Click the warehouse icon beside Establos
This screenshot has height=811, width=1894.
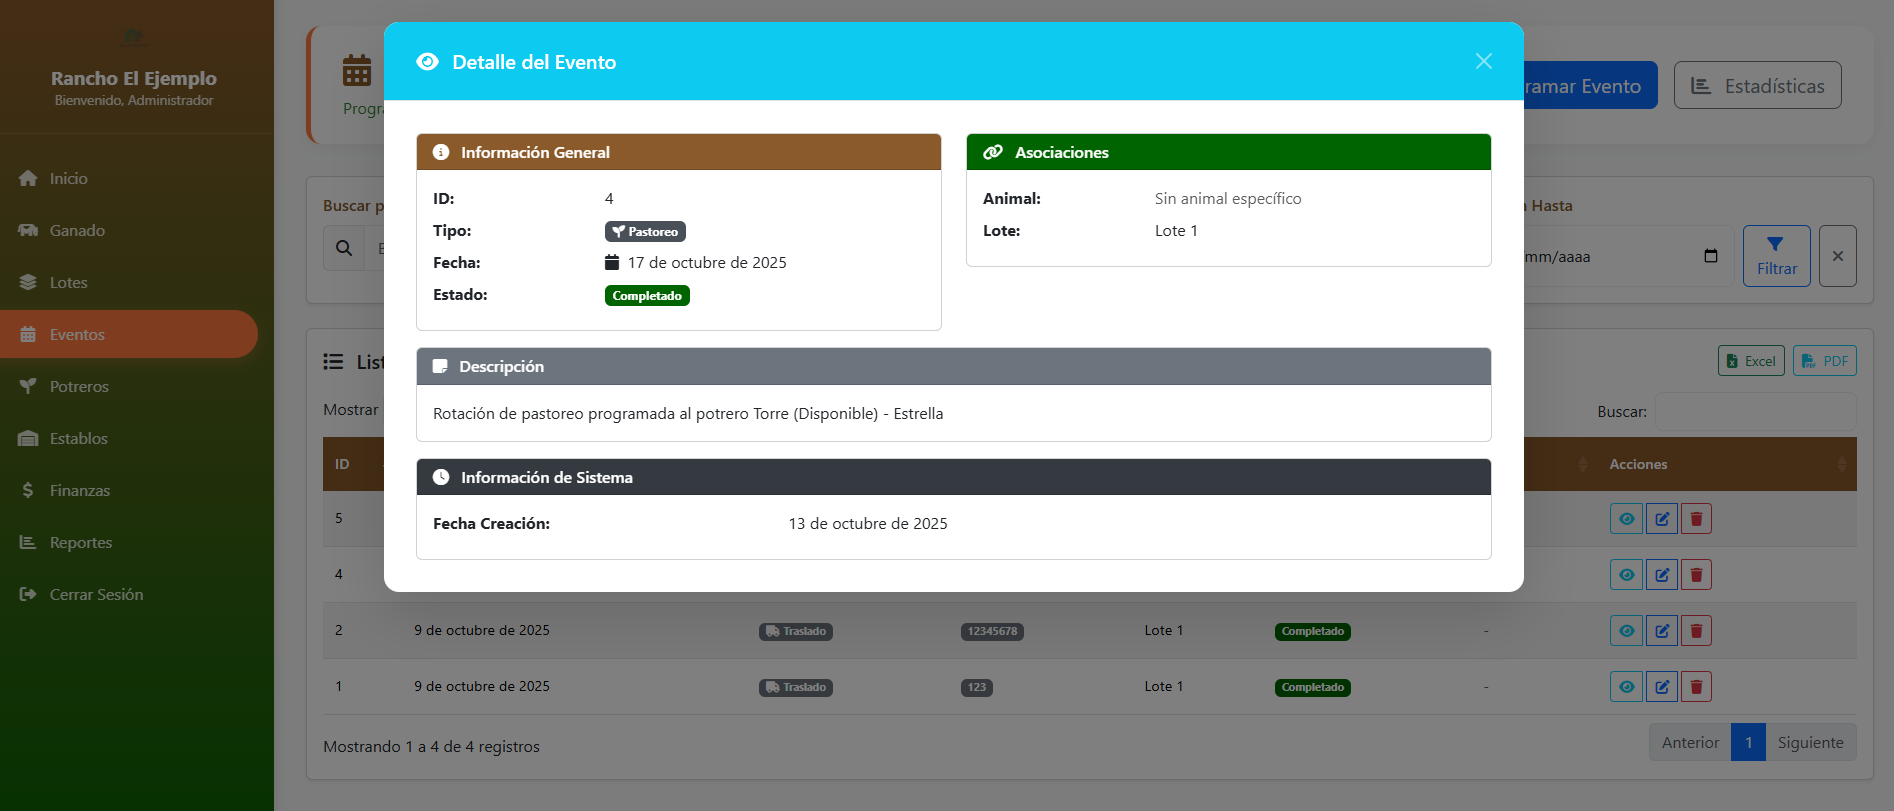point(28,438)
